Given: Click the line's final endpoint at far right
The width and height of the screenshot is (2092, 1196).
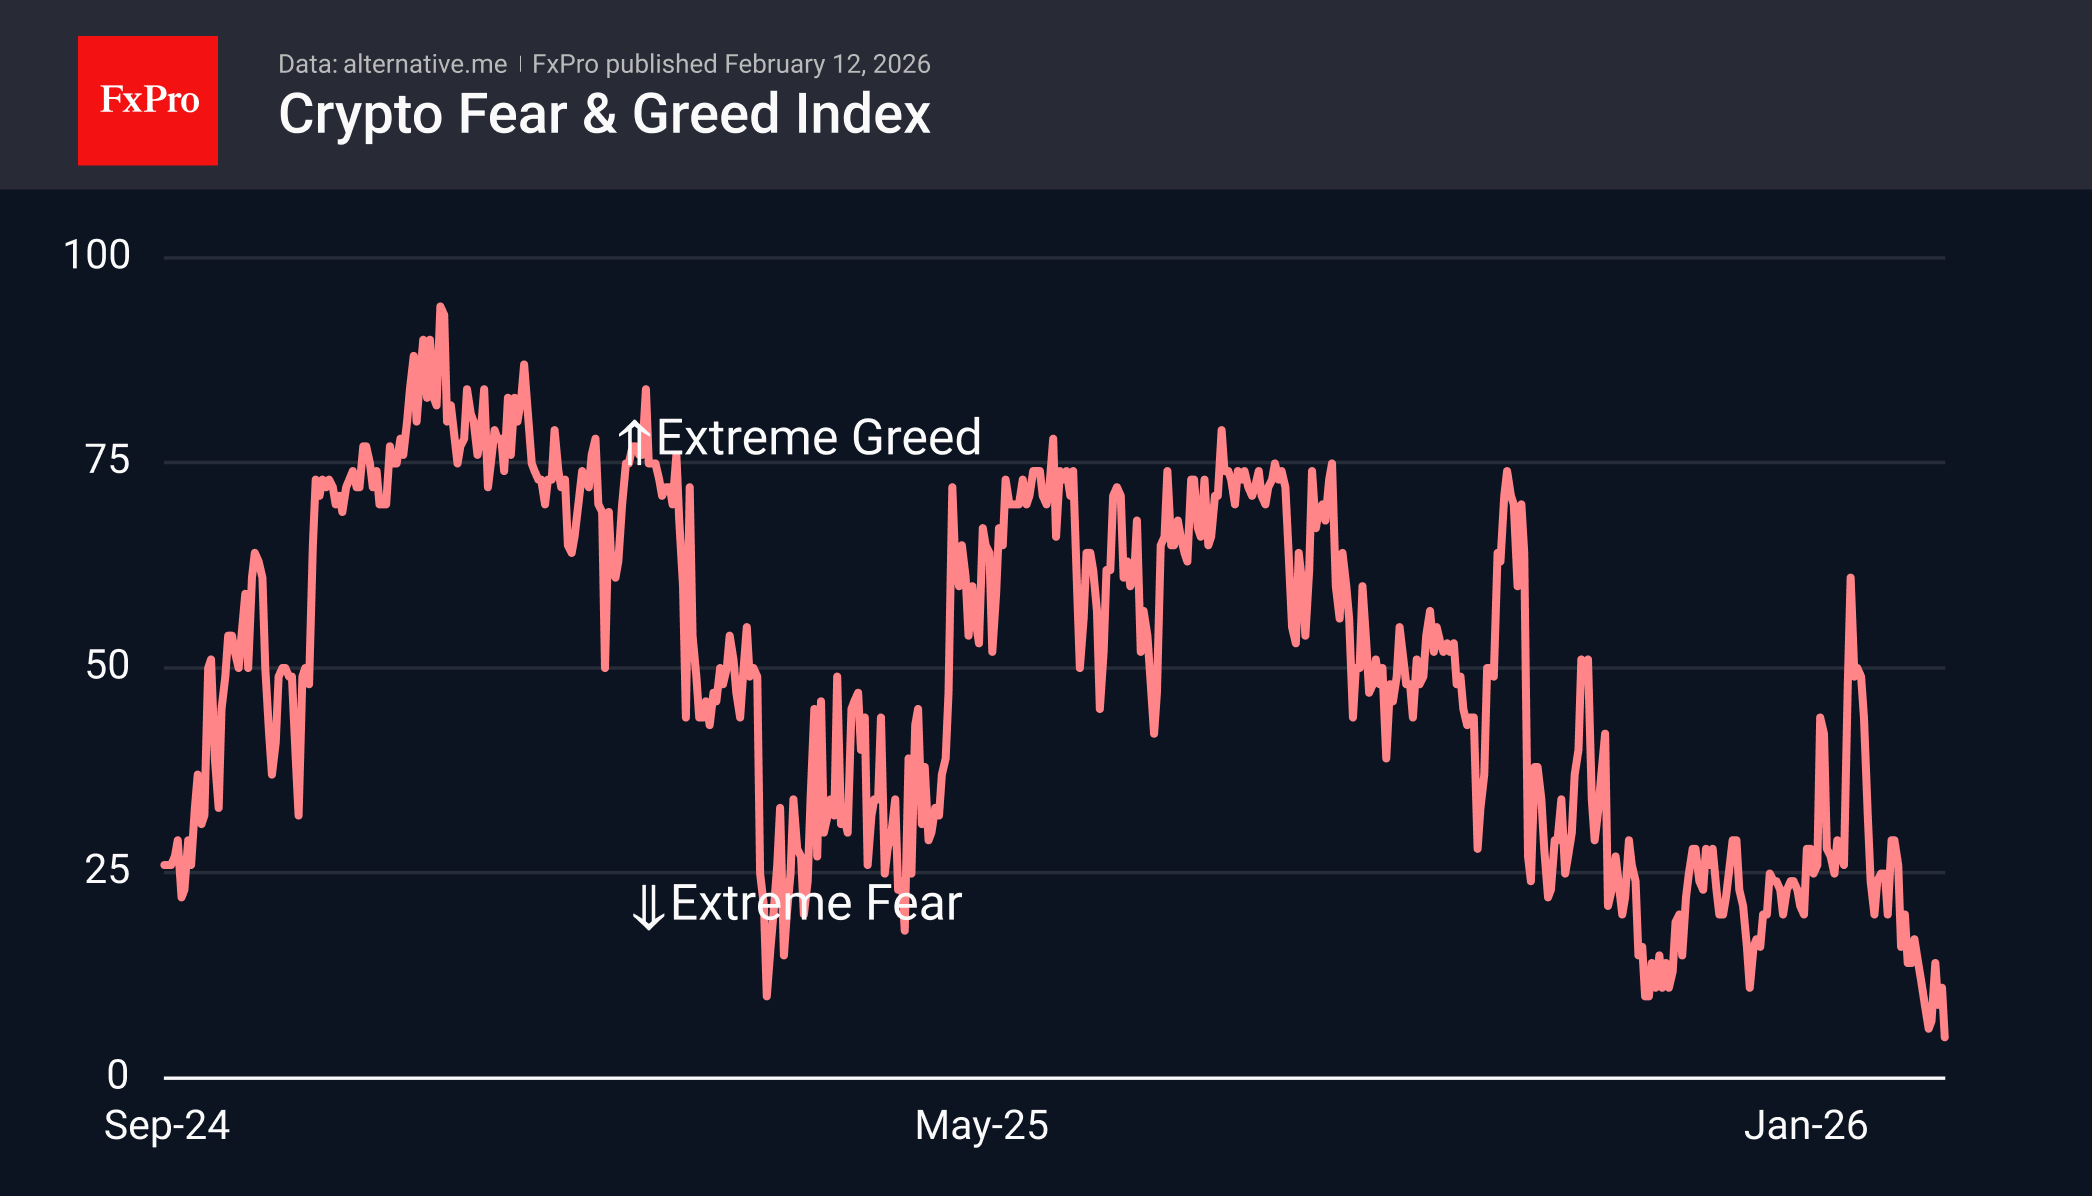Looking at the screenshot, I should click(x=1945, y=1037).
